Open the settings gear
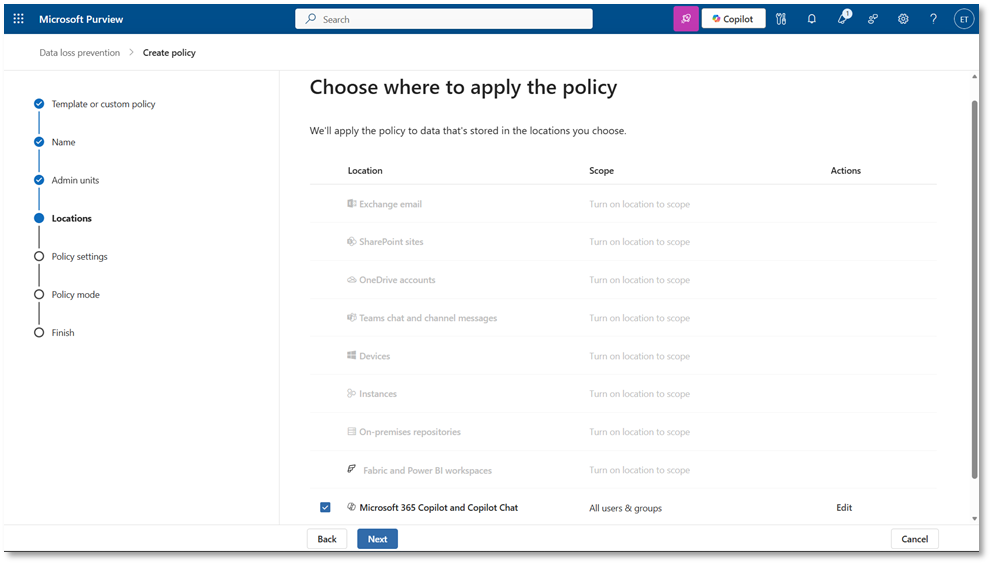 tap(903, 19)
